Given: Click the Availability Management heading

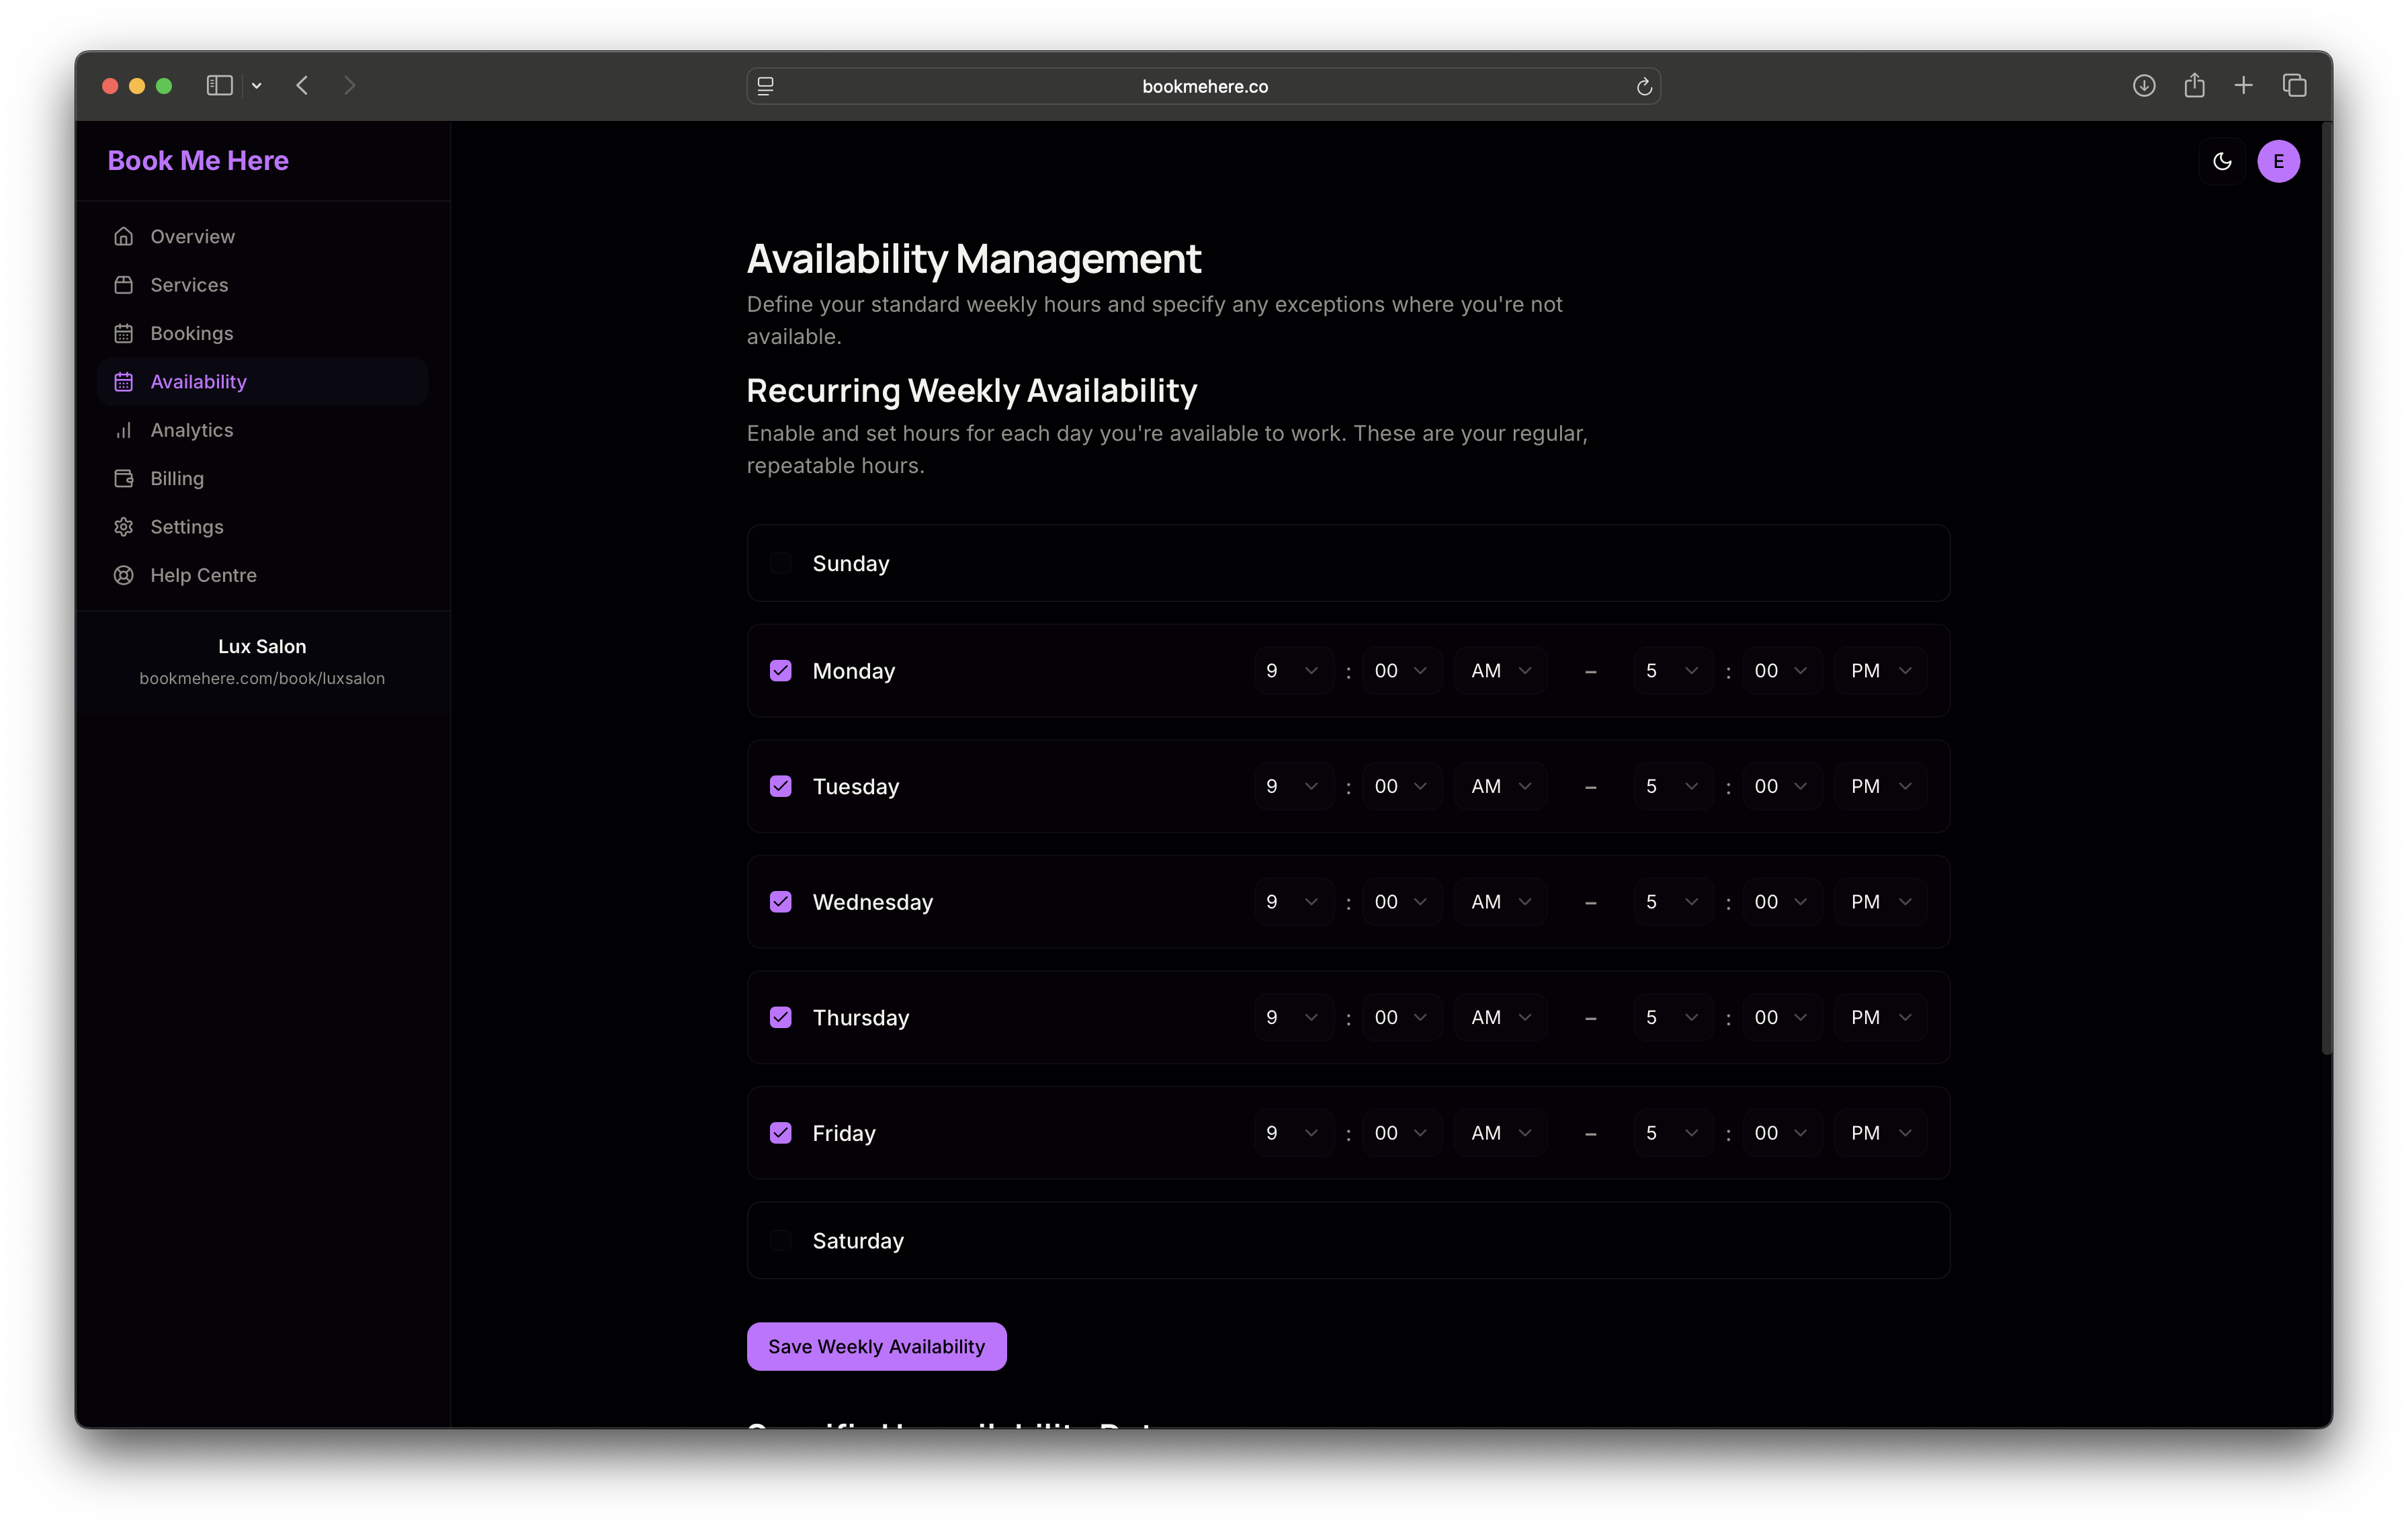Looking at the screenshot, I should (x=974, y=259).
